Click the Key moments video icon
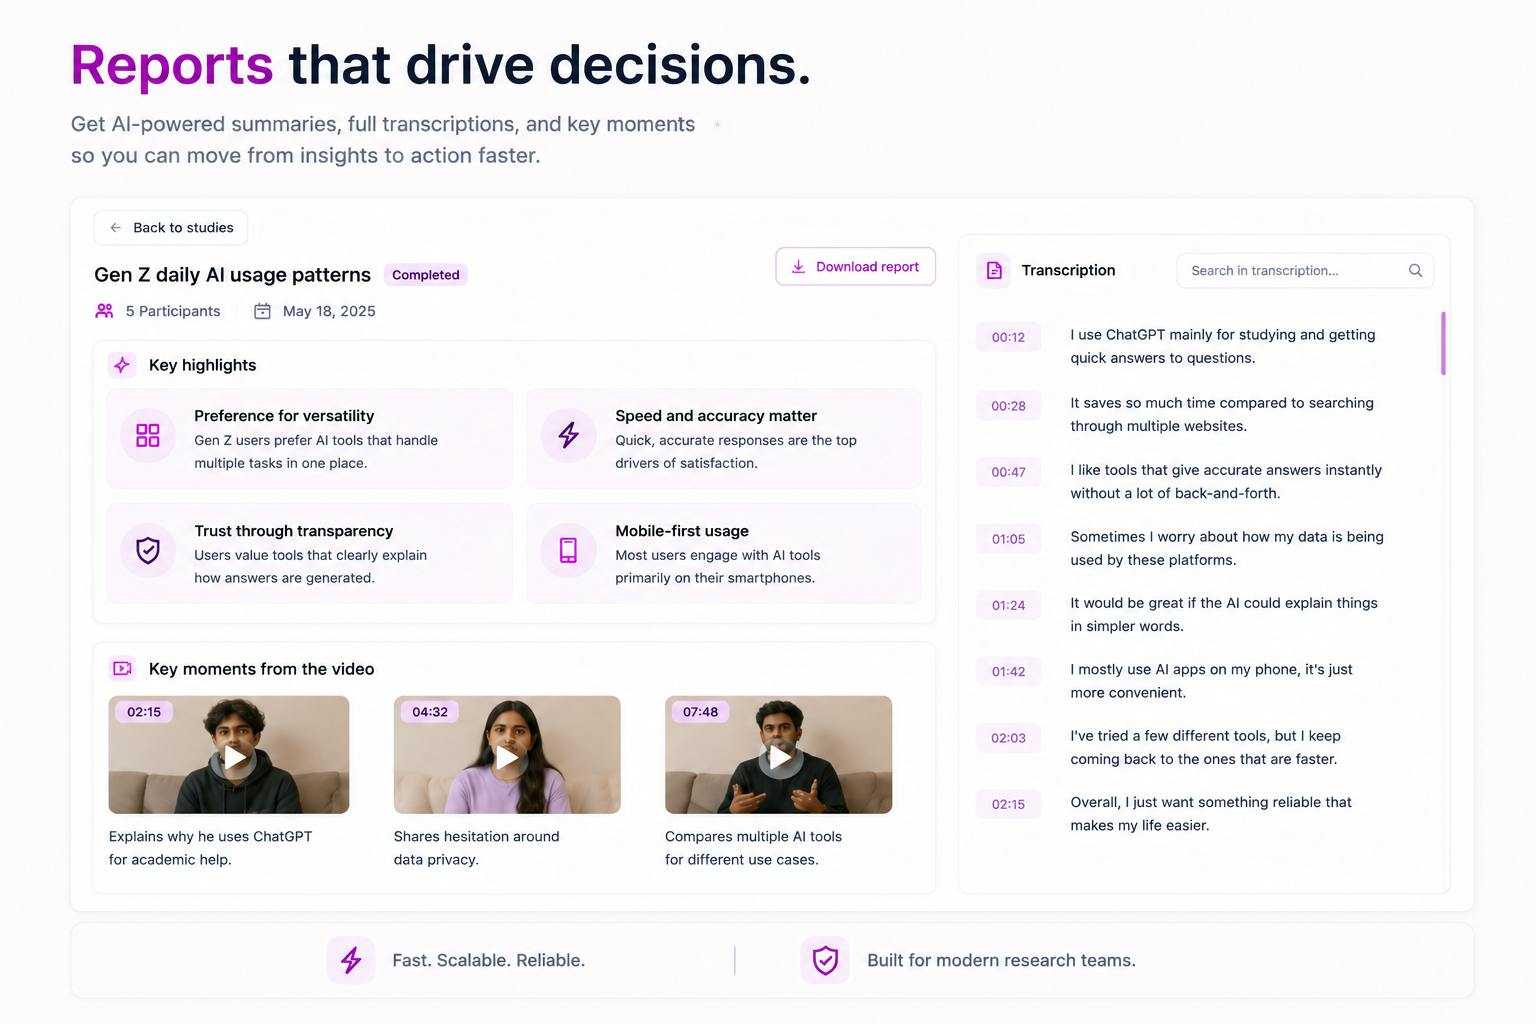This screenshot has width=1536, height=1024. 122,668
